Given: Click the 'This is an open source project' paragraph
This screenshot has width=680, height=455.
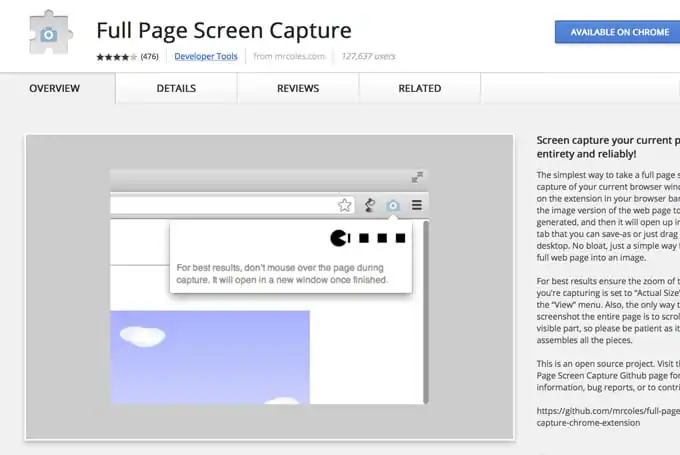Looking at the screenshot, I should click(608, 376).
